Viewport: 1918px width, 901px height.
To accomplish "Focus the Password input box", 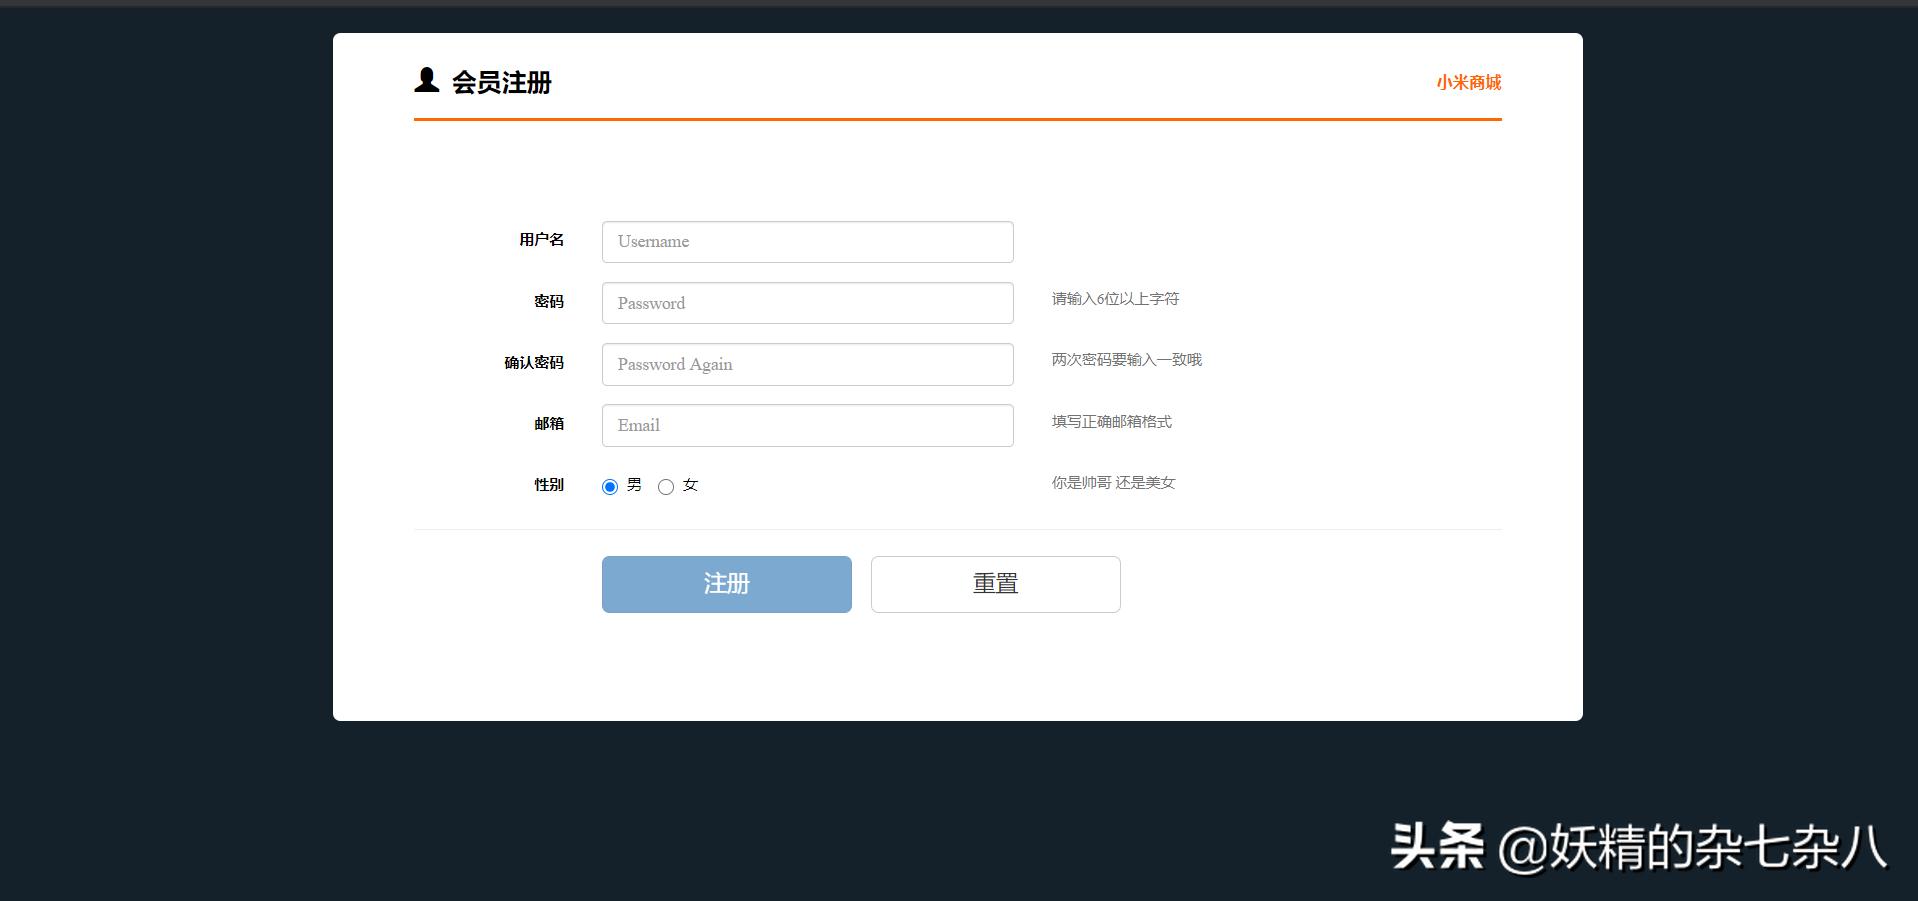I will (x=806, y=302).
